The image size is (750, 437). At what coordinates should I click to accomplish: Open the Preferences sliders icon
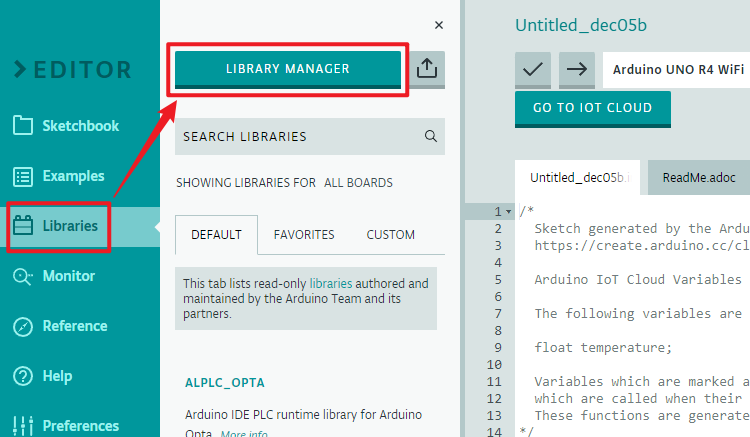[23, 426]
